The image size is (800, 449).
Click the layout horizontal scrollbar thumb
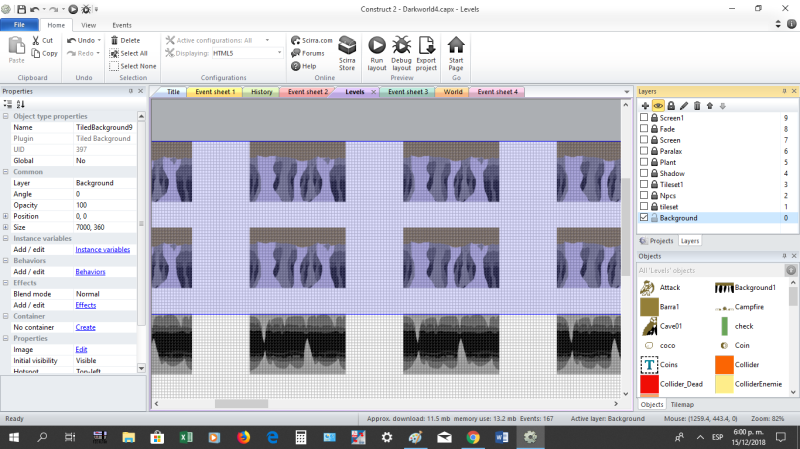(x=241, y=404)
